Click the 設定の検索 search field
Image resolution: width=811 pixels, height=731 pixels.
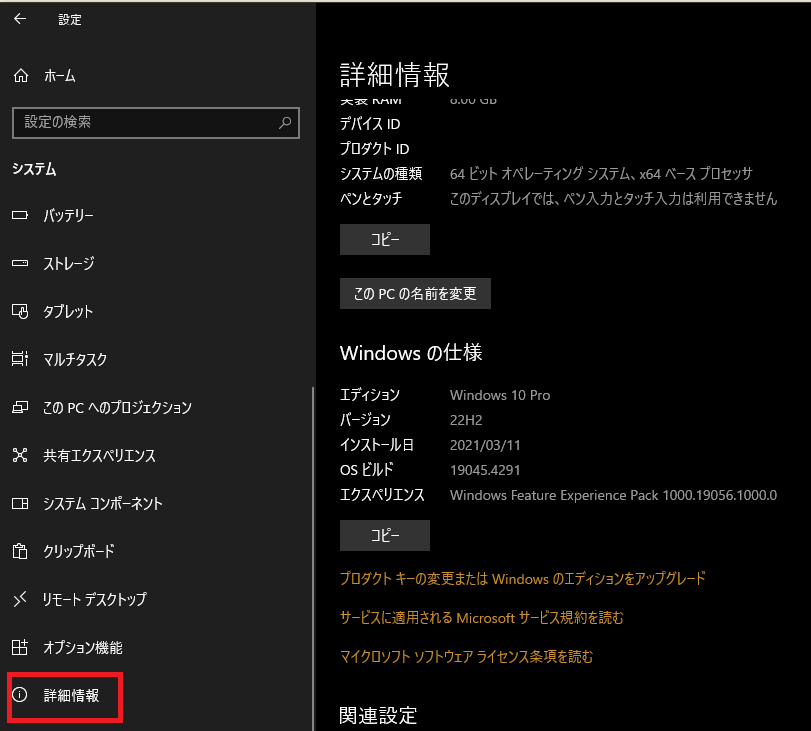coord(156,123)
